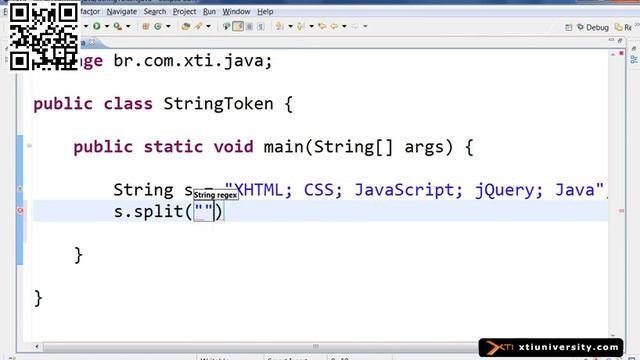Open the Navigate menu
640x360 pixels.
(122, 11)
